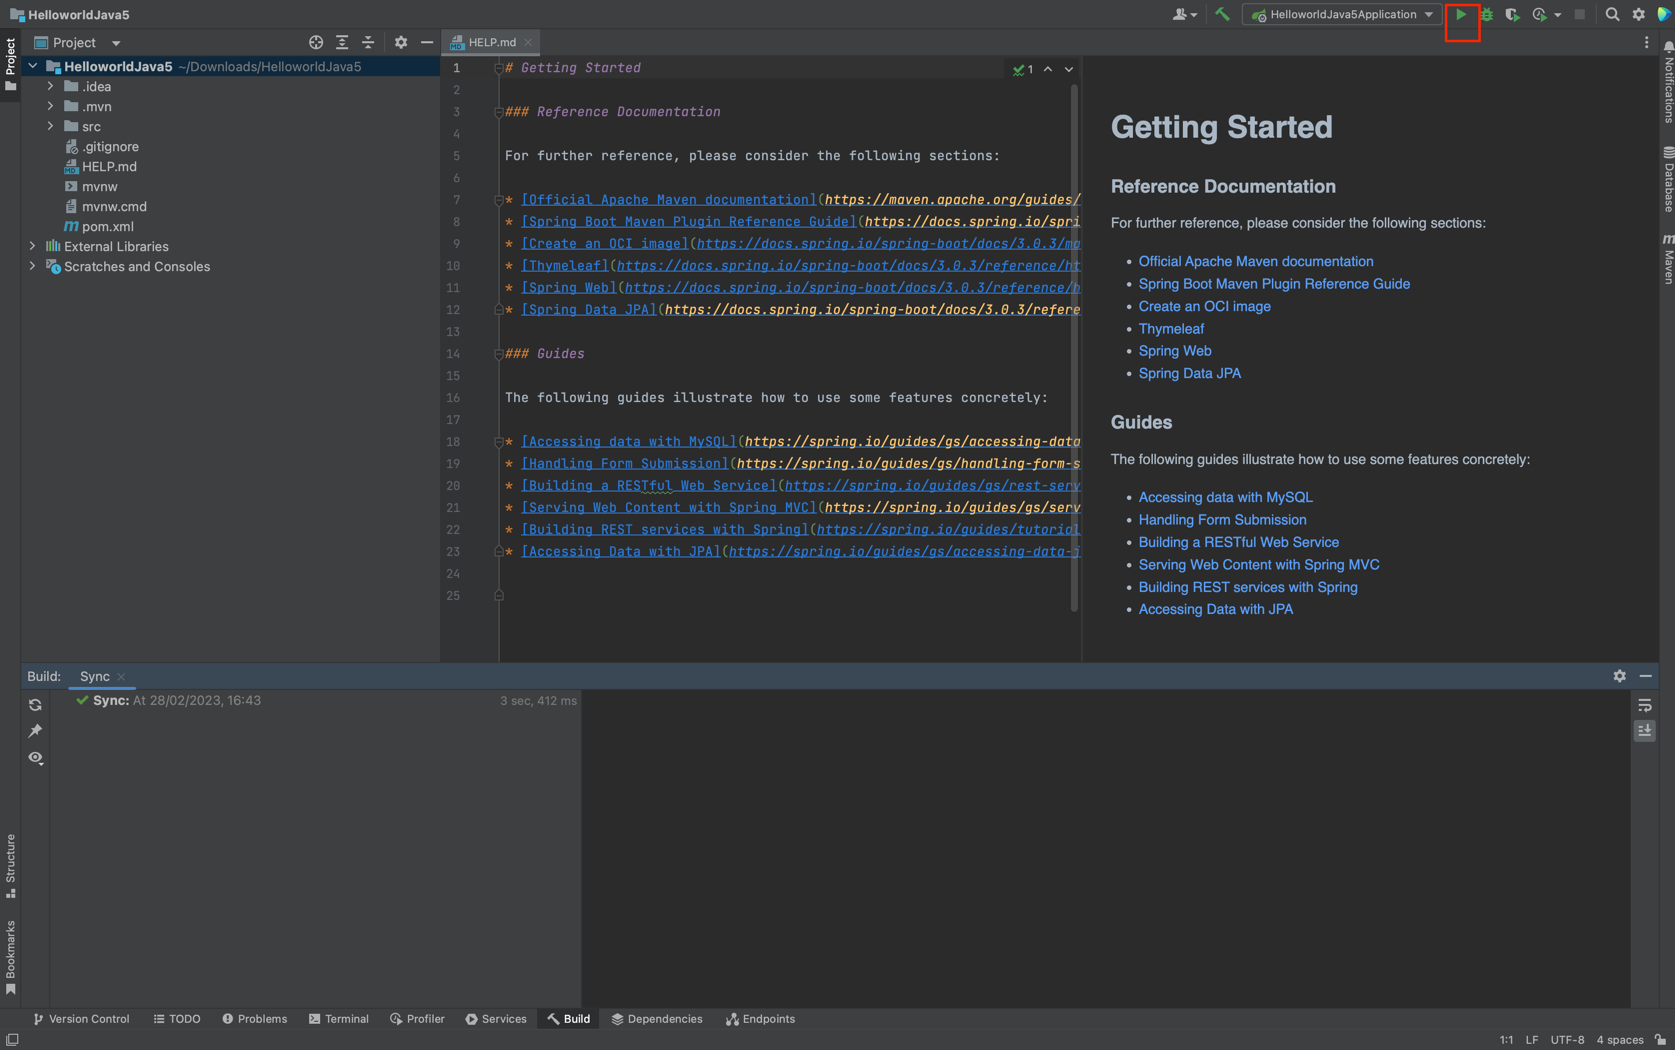Screen dimensions: 1675x1050
Task: Open Notifications side panel
Action: click(x=1667, y=82)
